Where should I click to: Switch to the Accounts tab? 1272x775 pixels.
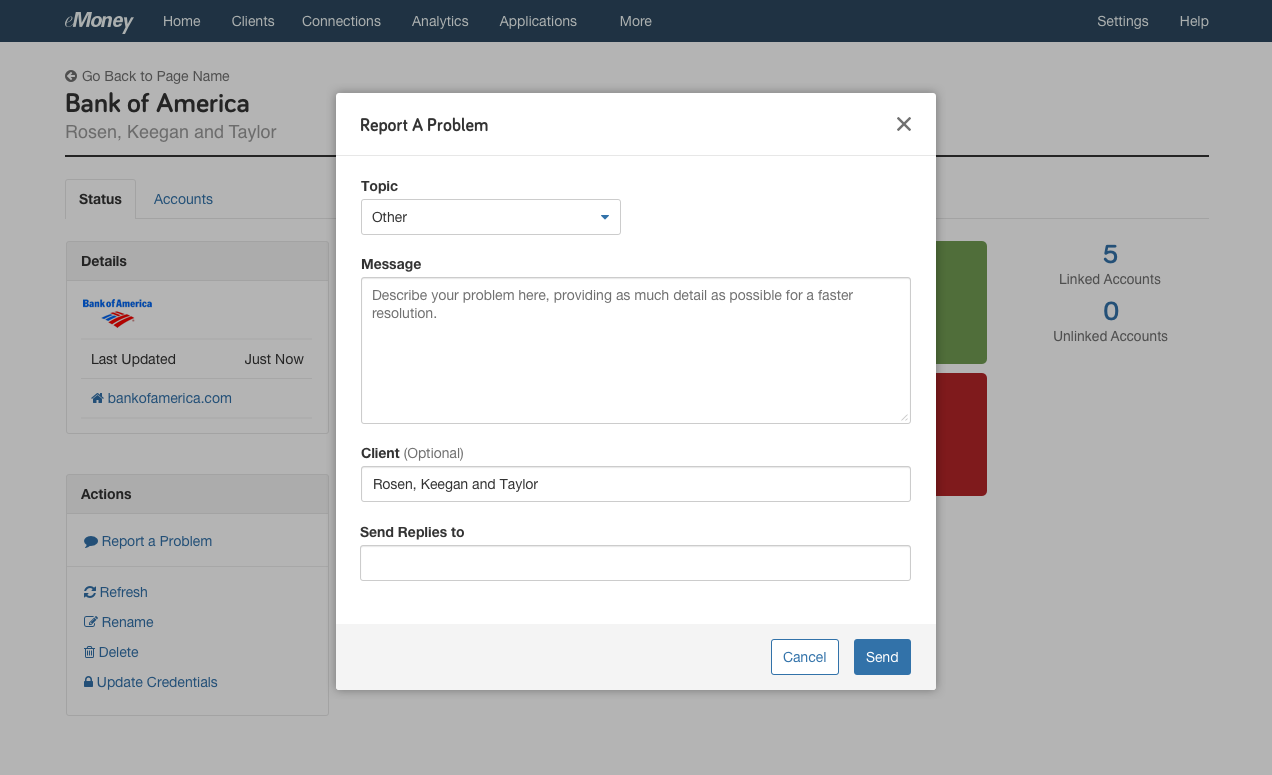(183, 199)
